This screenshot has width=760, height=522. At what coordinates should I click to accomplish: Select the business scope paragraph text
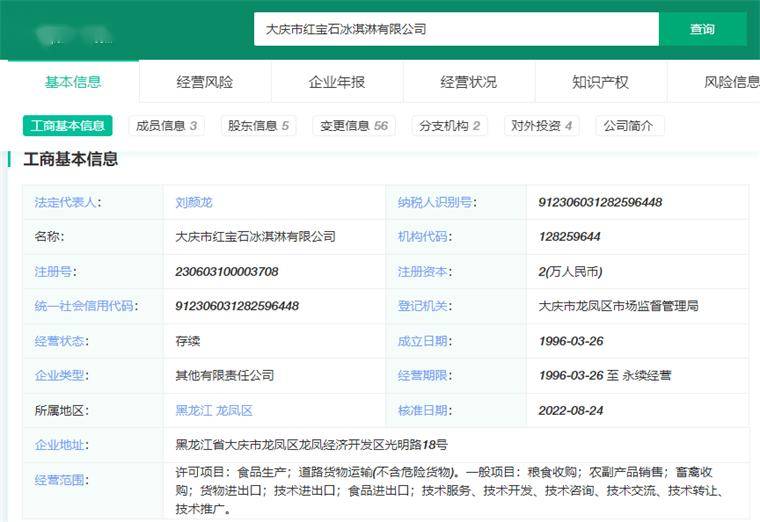pos(451,490)
